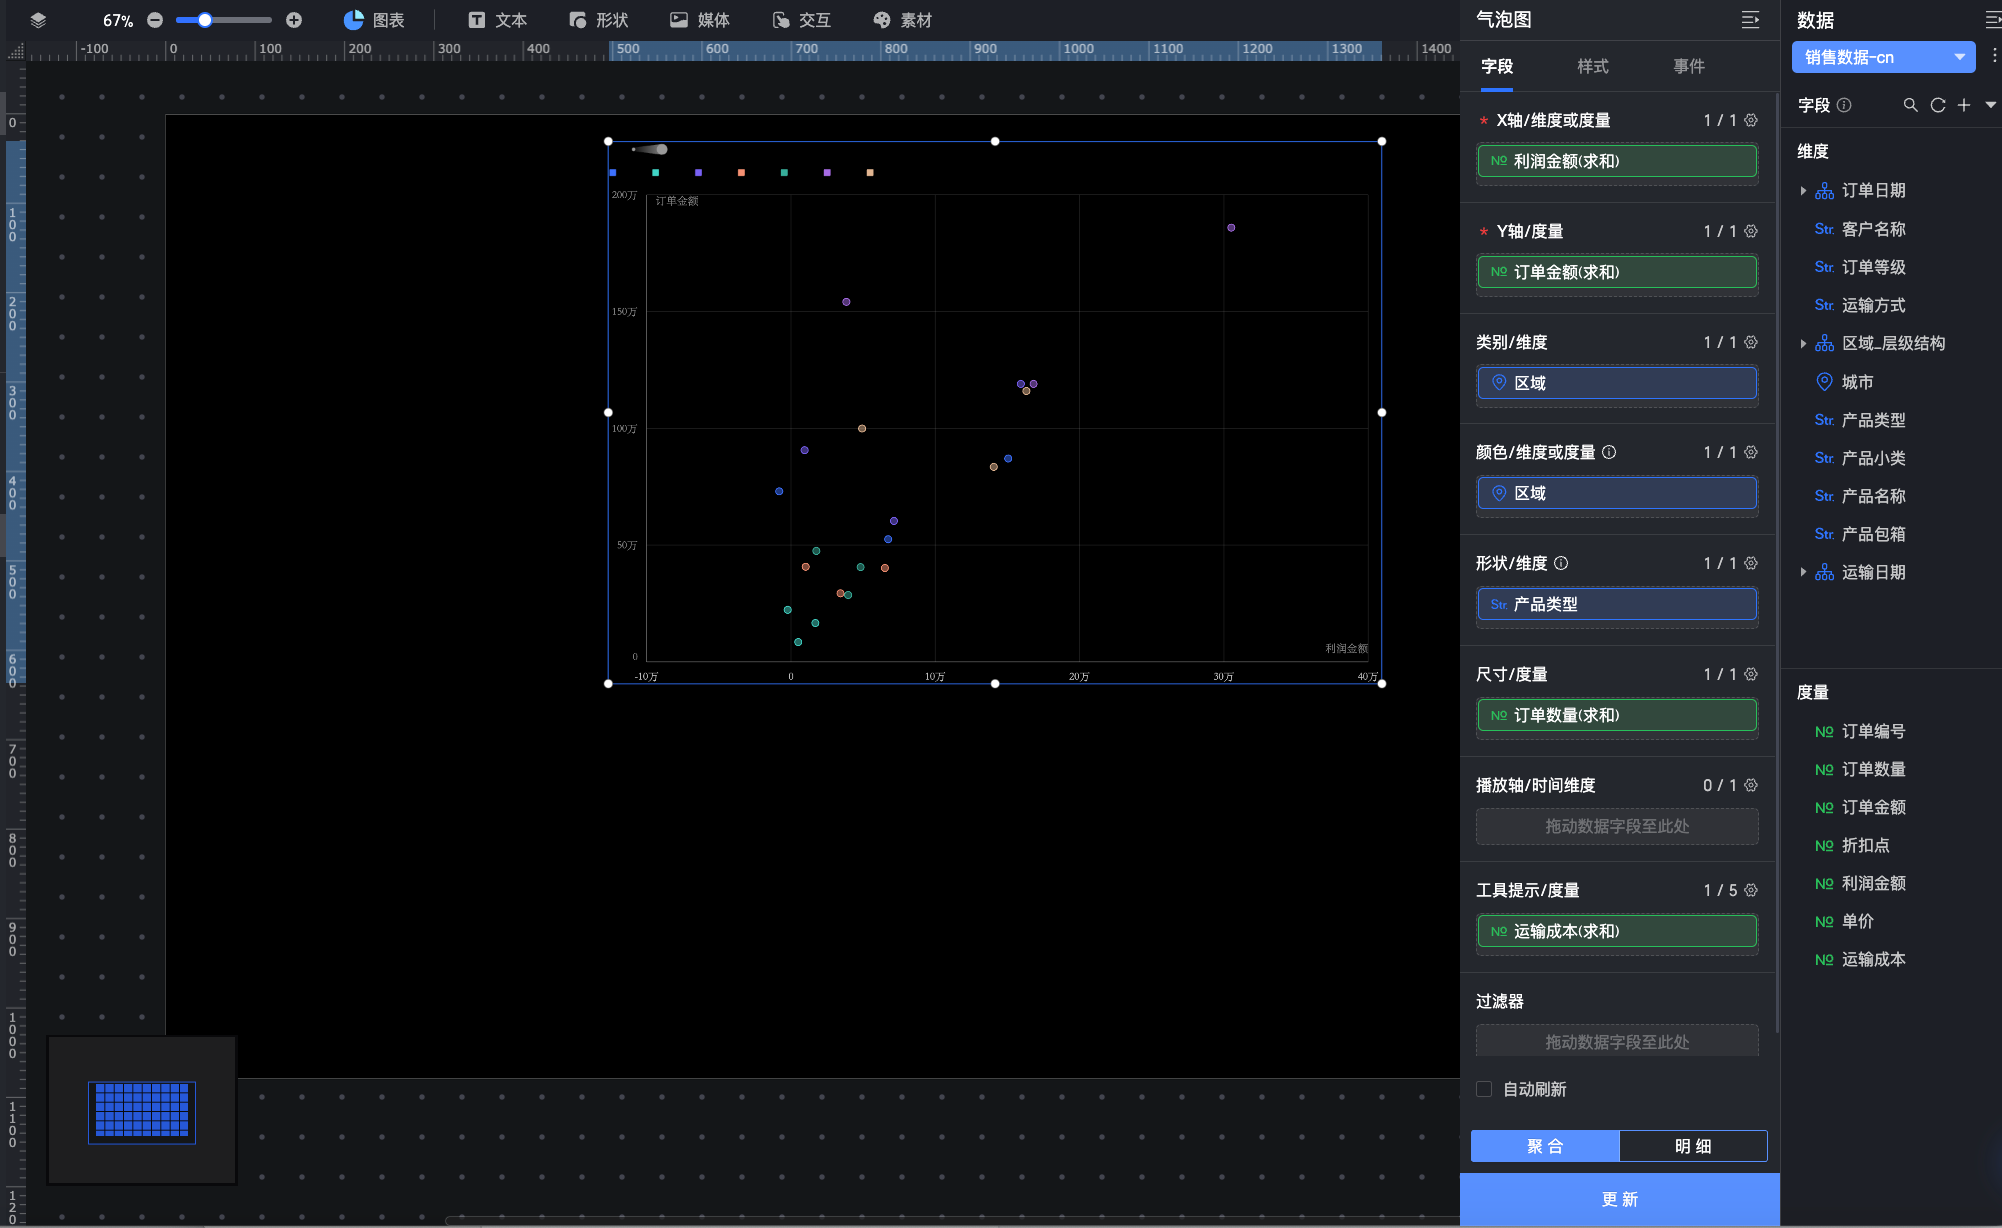
Task: Click the zoom in plus icon
Action: pyautogui.click(x=294, y=20)
